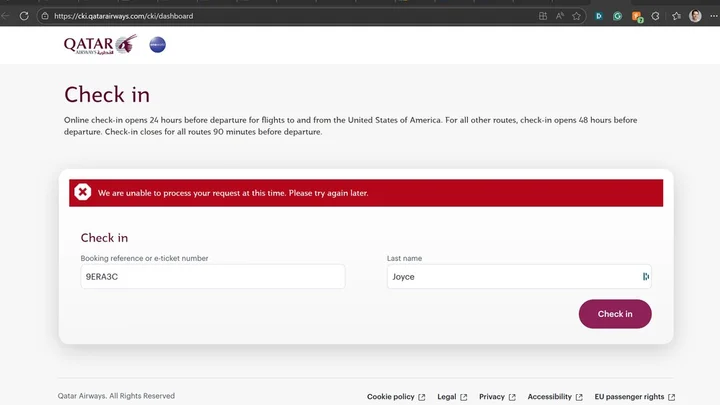Open the browser Settings and more menu
720x405 pixels.
coord(711,16)
